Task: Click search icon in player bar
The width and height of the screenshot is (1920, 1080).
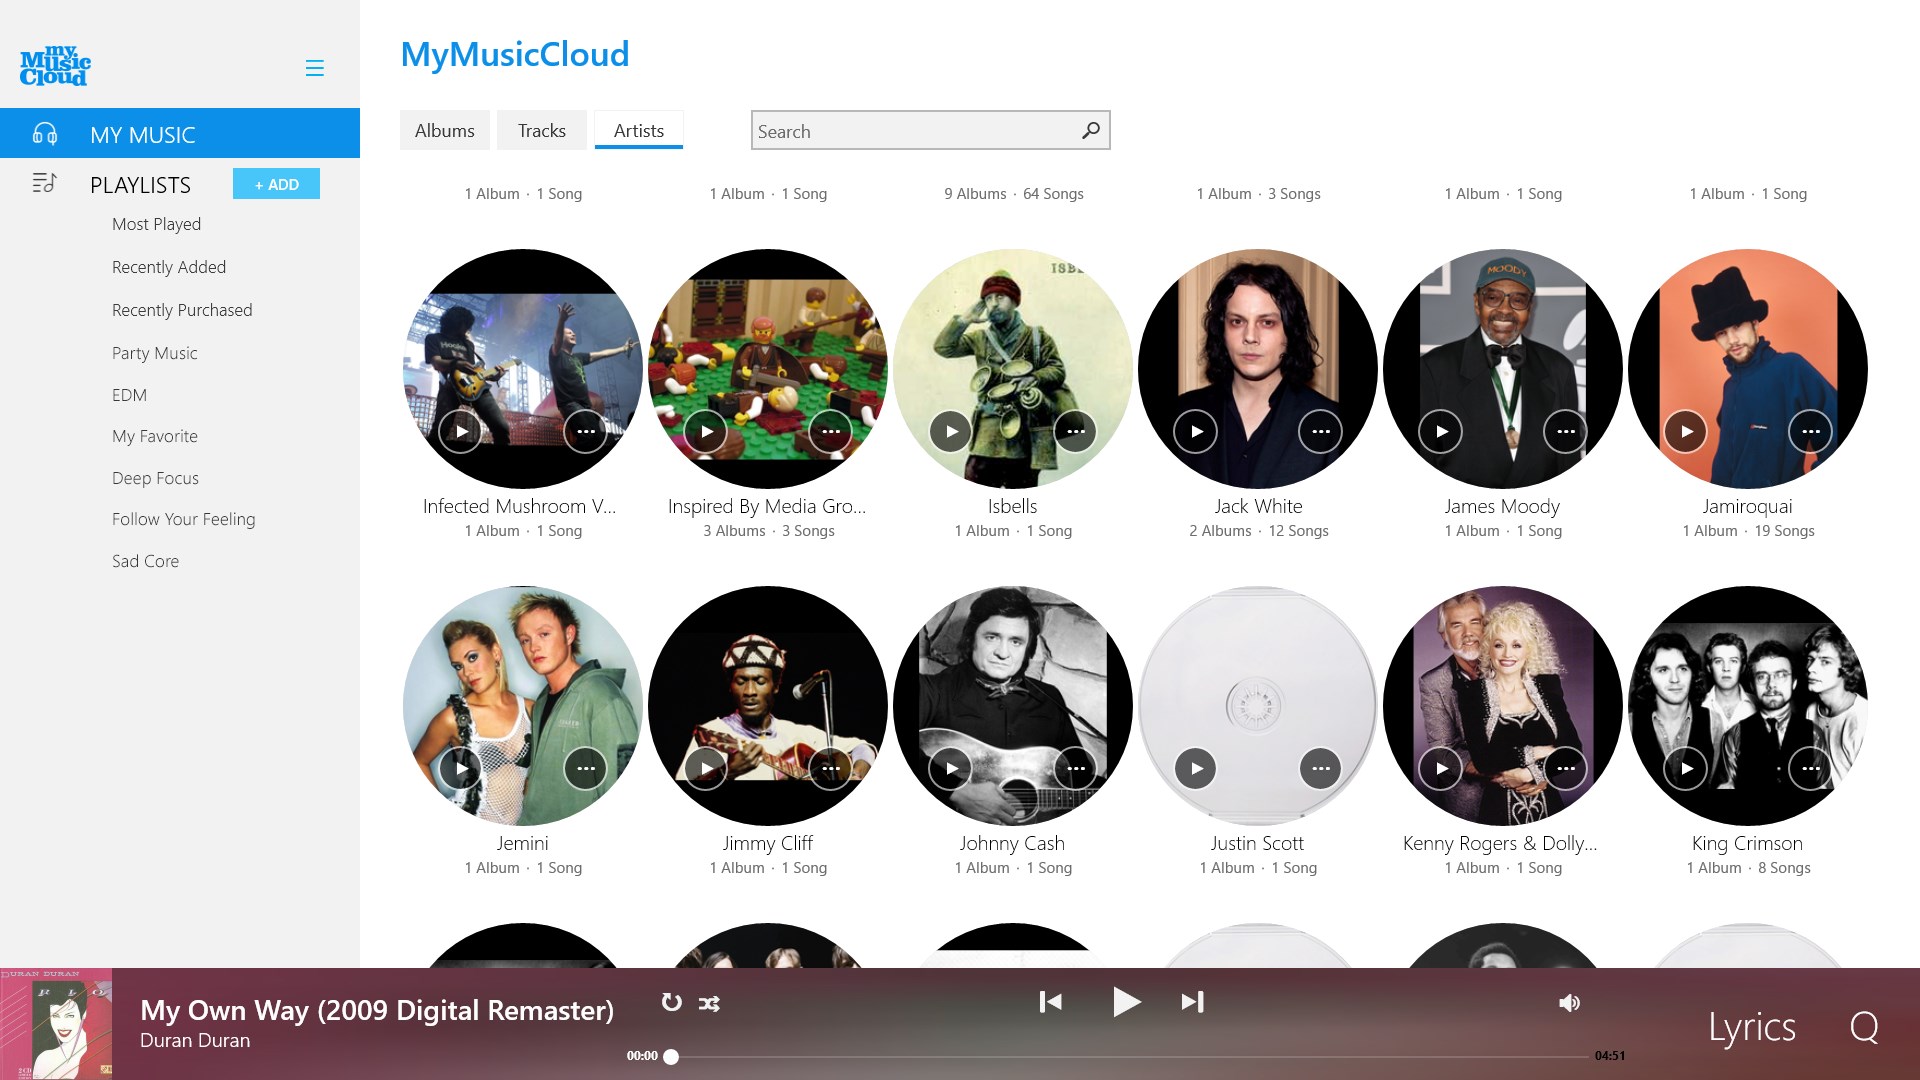Action: [1864, 1027]
